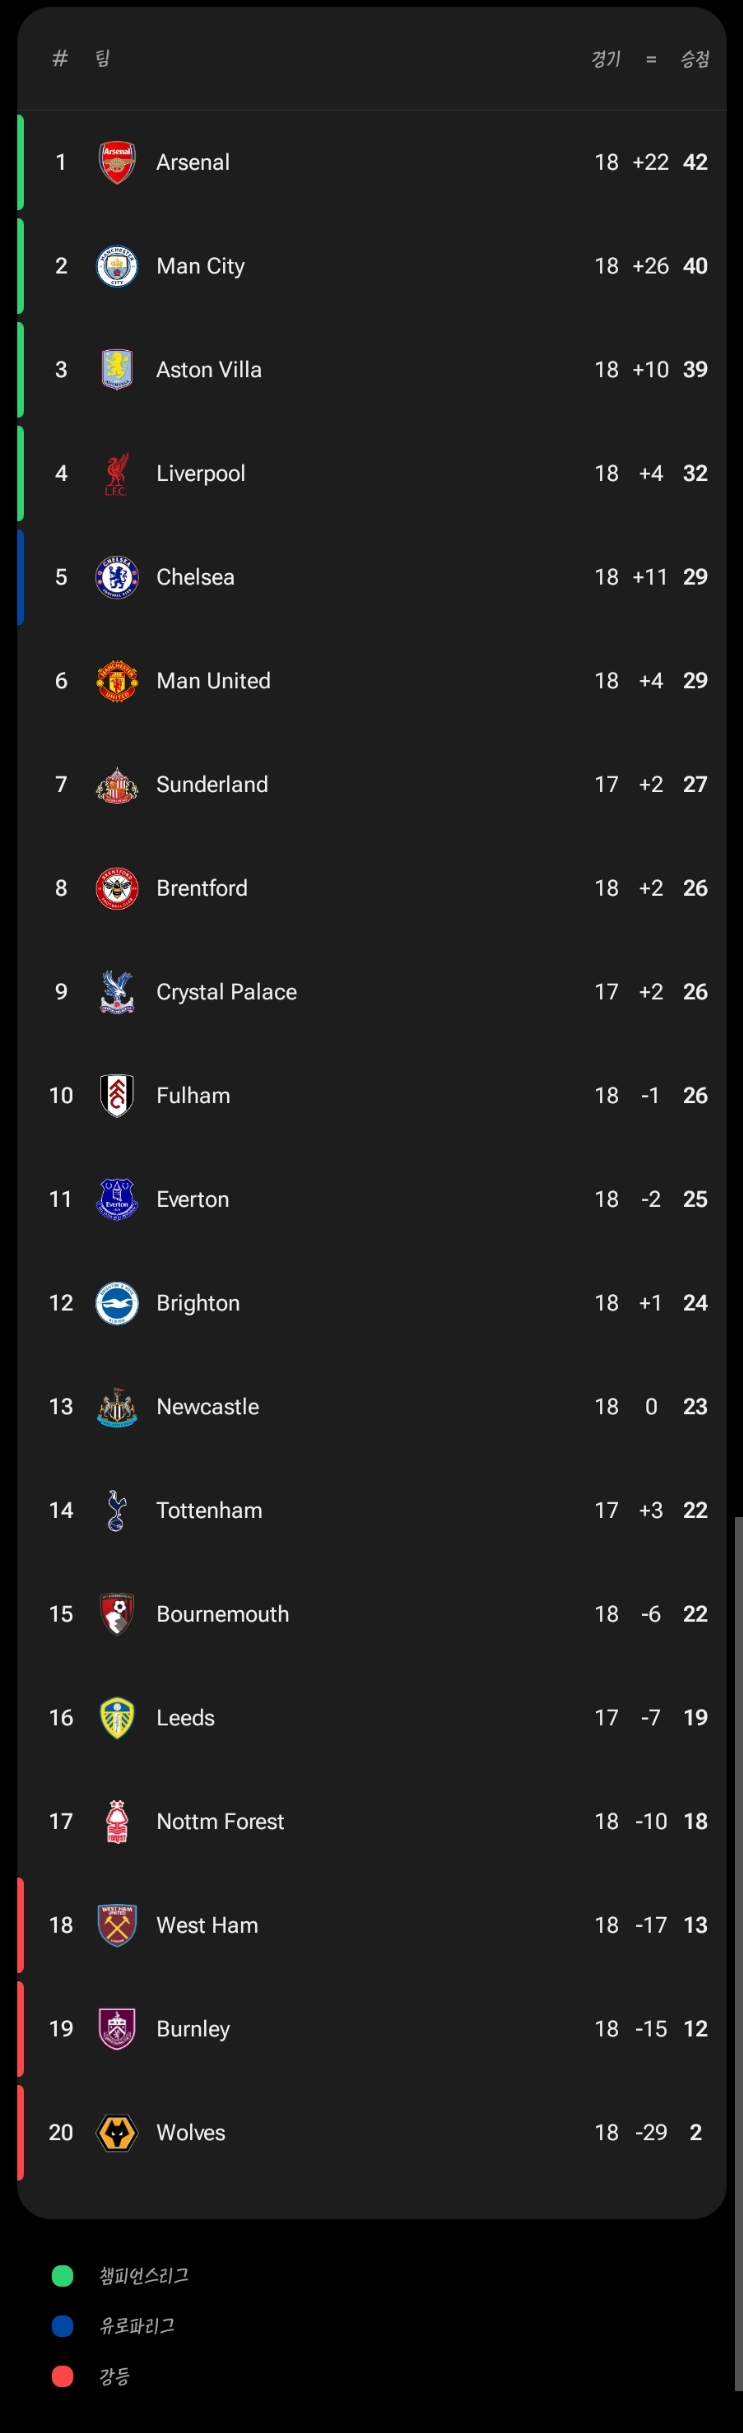Click the 경기 matches column header
This screenshot has height=2433, width=743.
pyautogui.click(x=606, y=59)
